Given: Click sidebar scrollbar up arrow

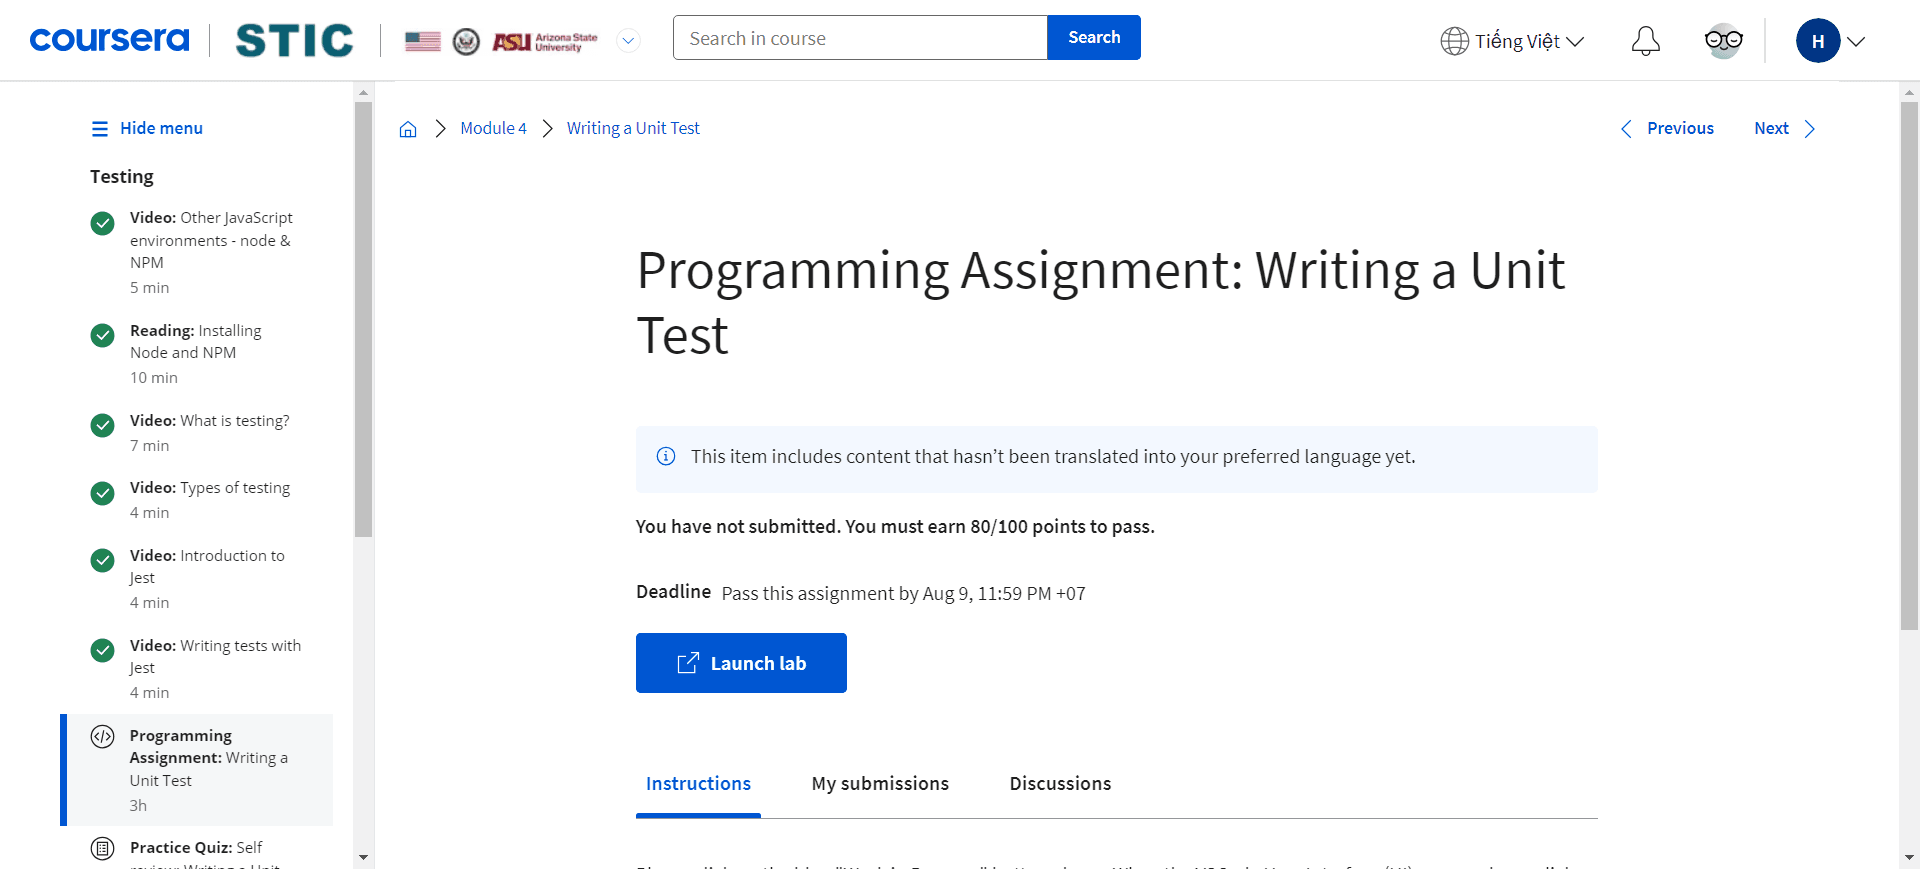Looking at the screenshot, I should click(x=363, y=92).
